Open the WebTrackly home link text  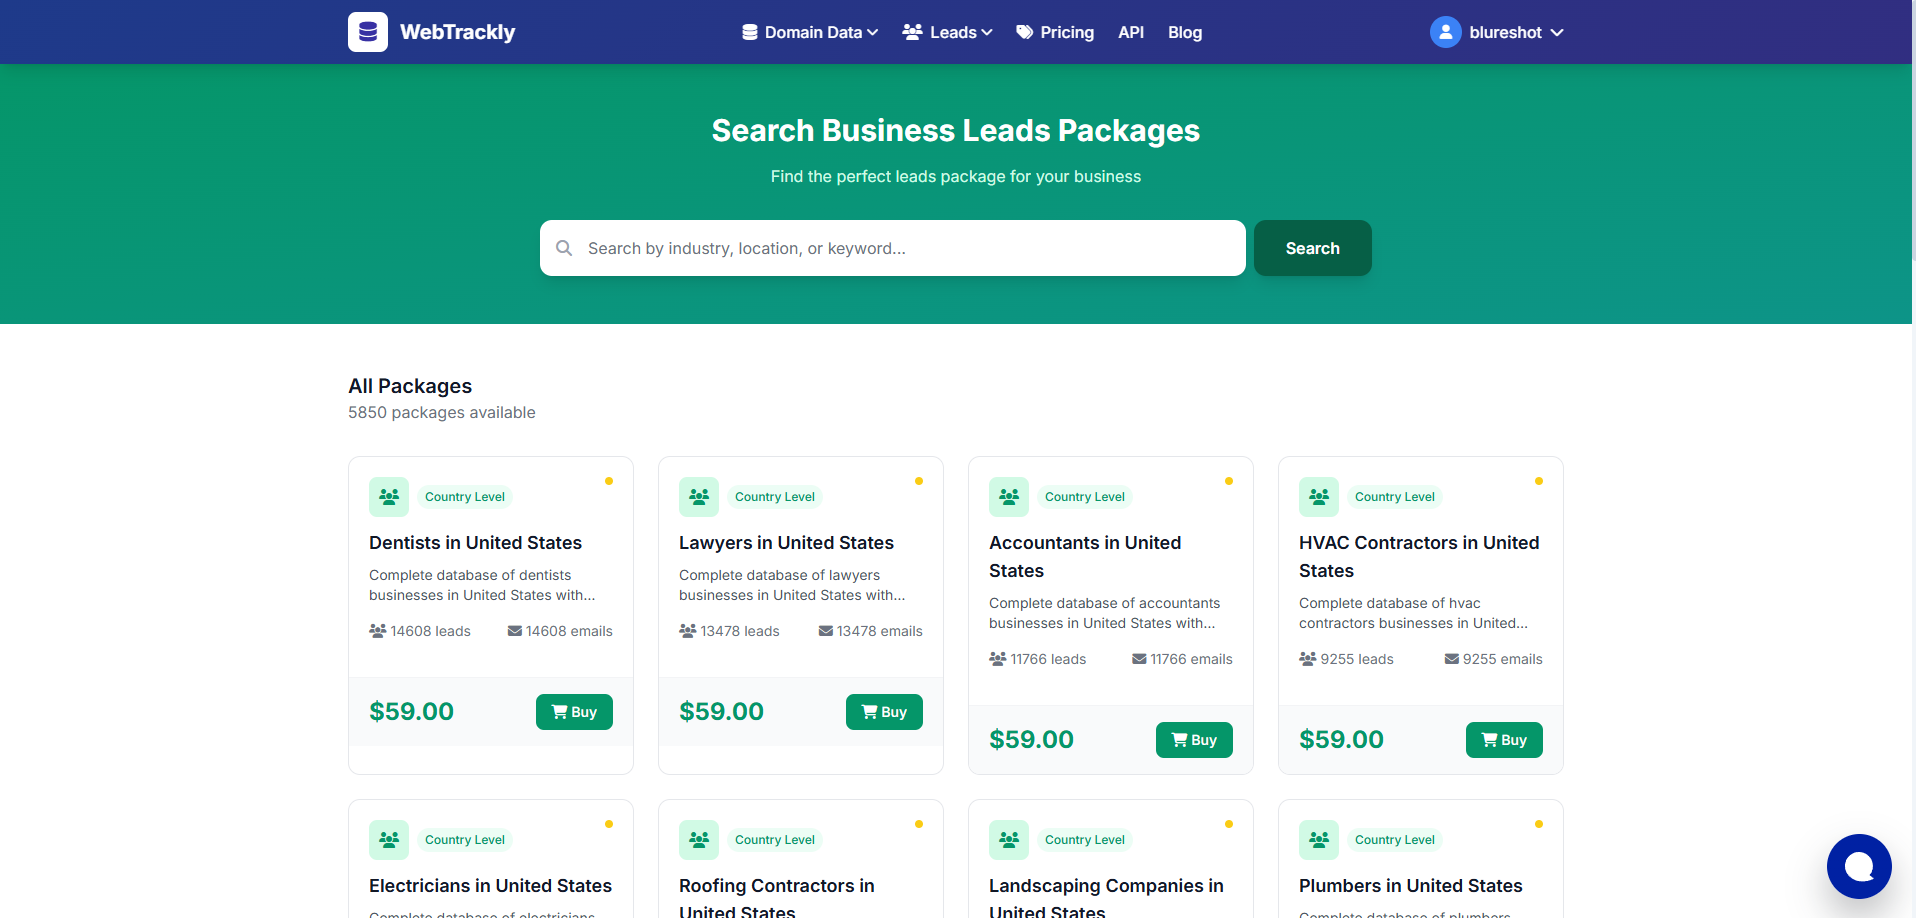coord(457,32)
